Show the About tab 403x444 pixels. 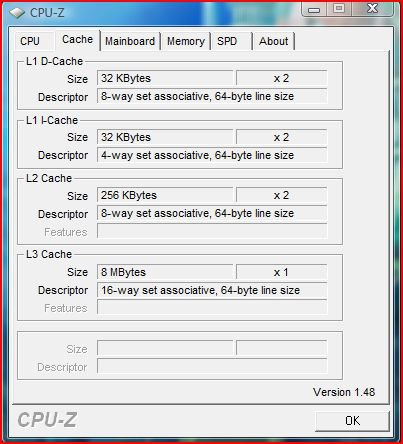pos(274,41)
